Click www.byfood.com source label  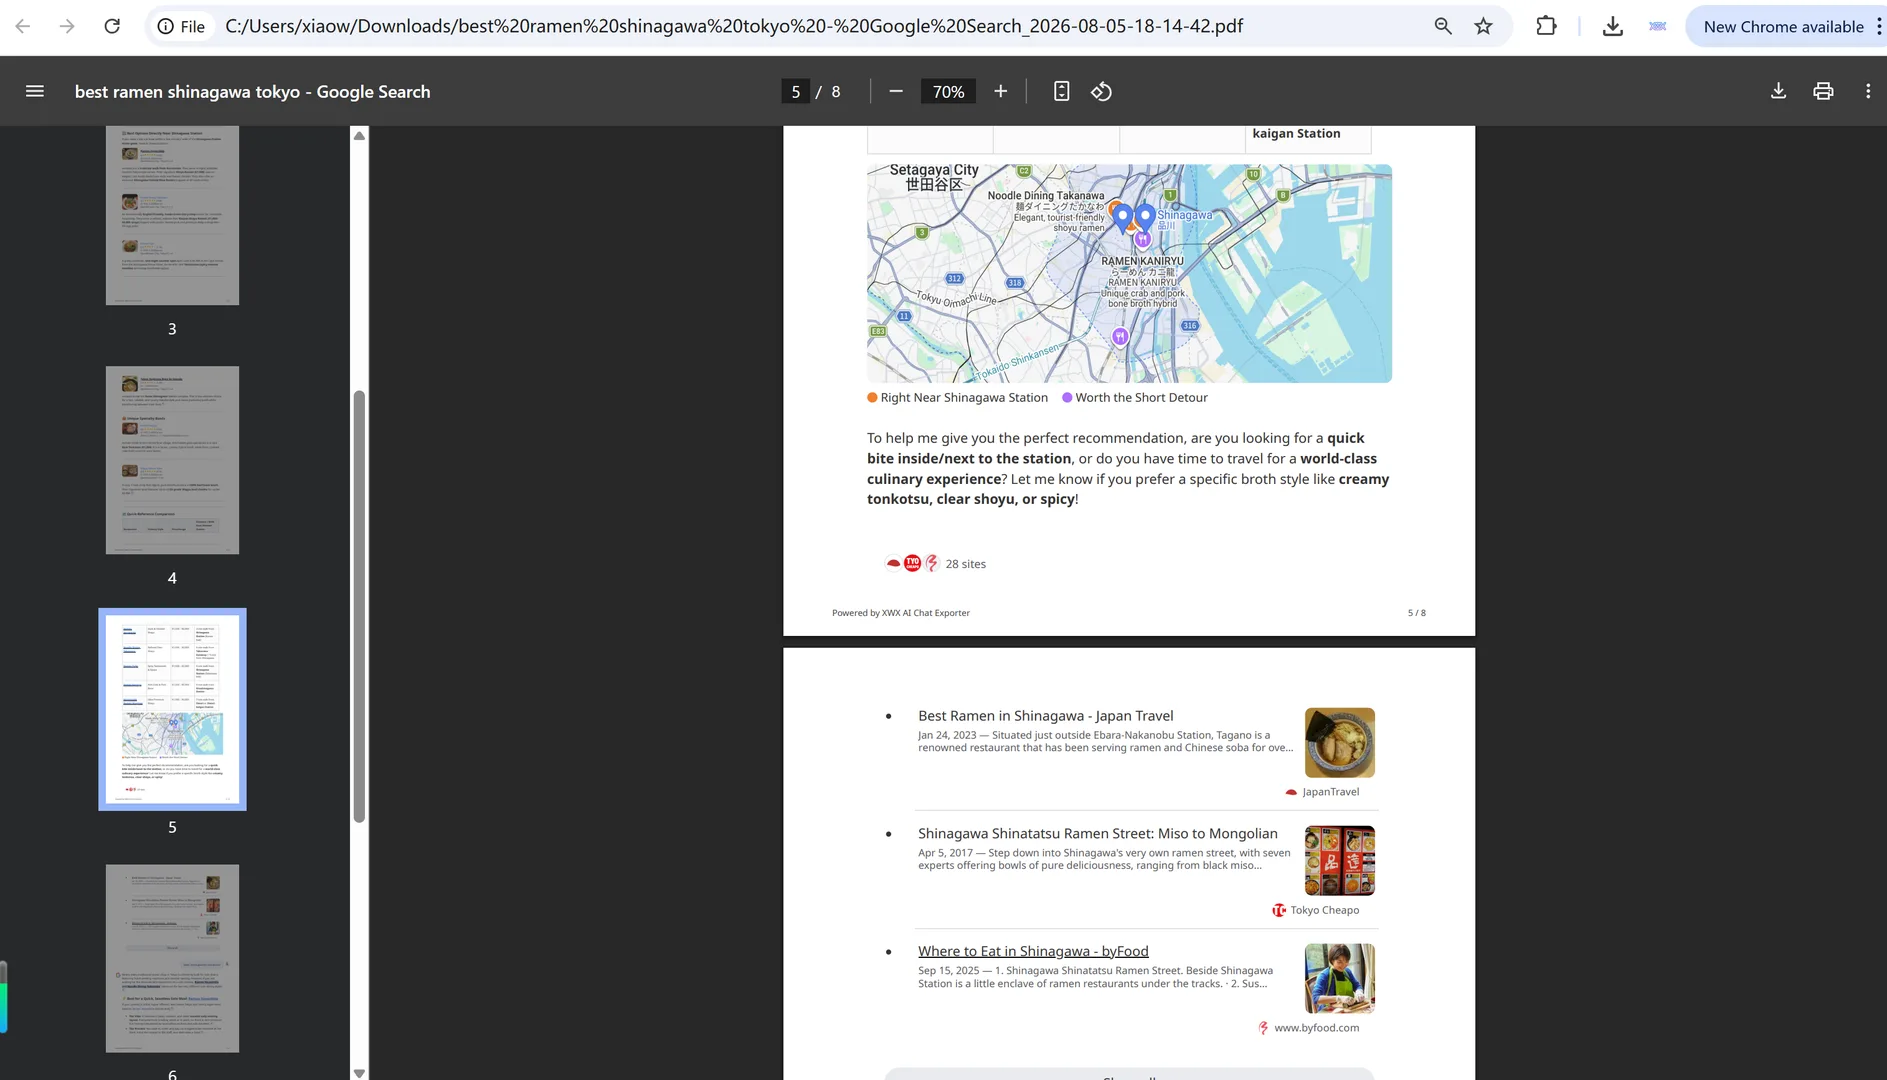click(1308, 1028)
